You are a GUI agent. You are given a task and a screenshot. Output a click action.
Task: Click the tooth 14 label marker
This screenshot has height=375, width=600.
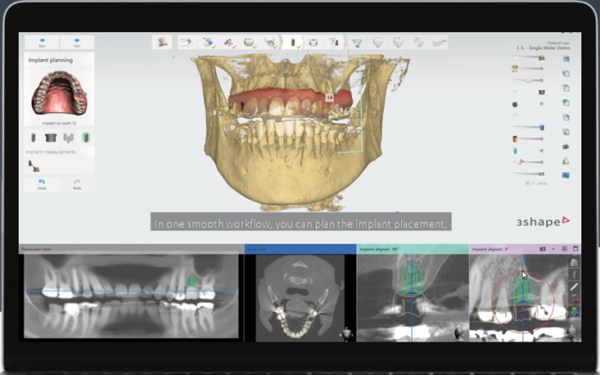329,98
